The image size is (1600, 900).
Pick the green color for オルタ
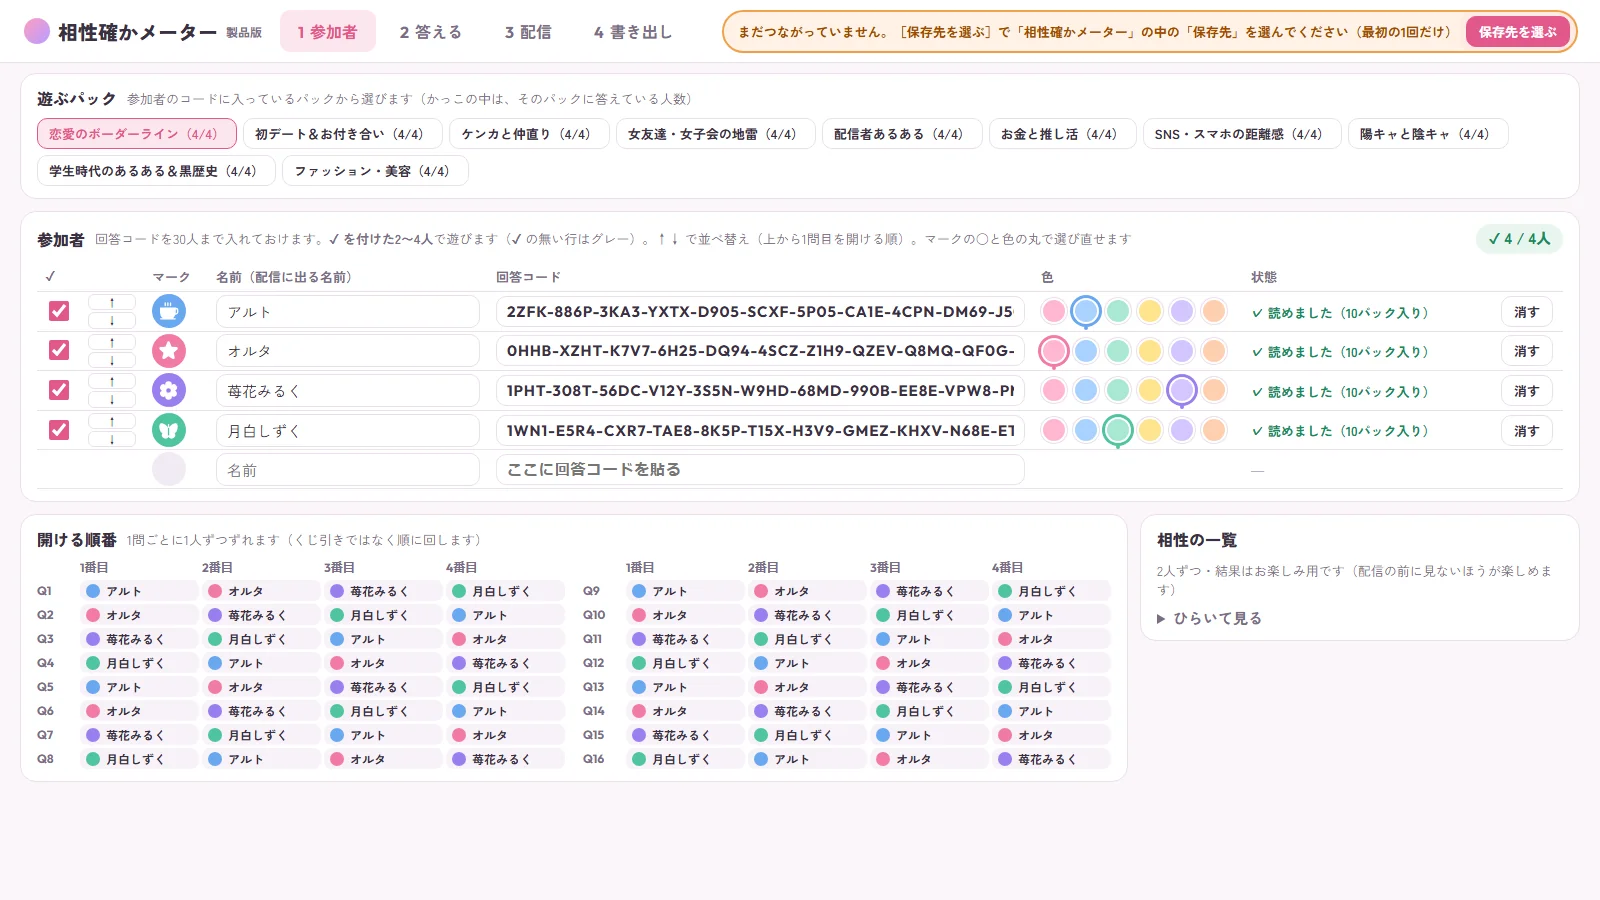pos(1118,351)
